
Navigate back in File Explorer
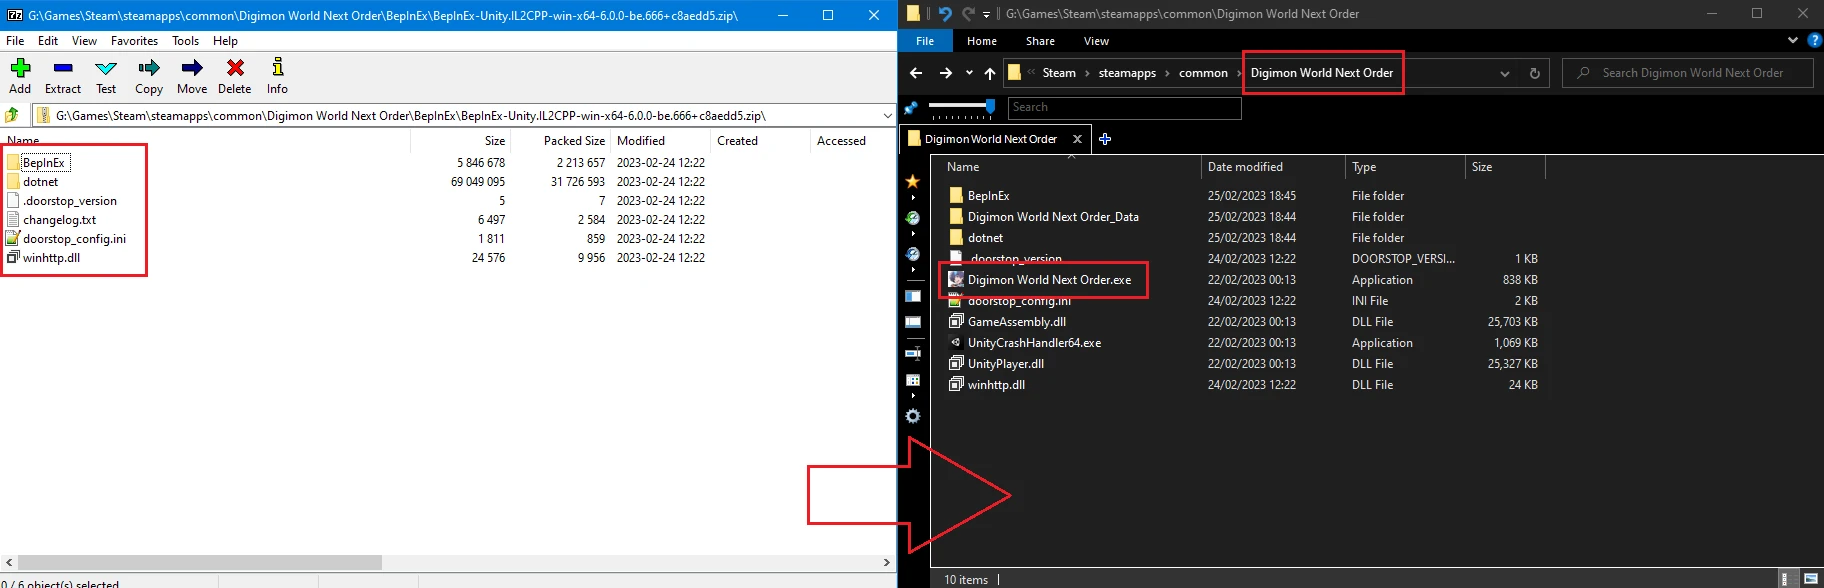click(916, 73)
